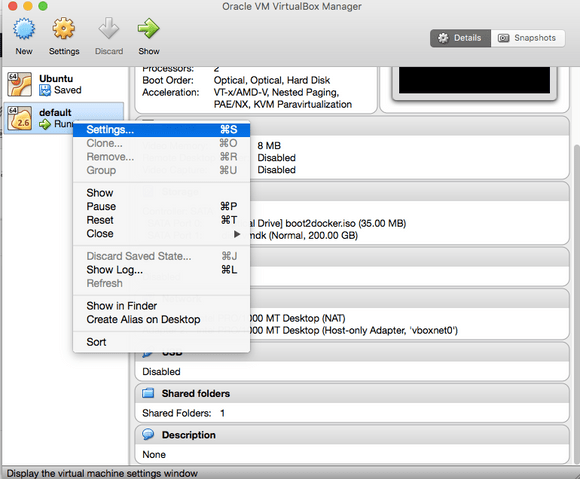
Task: Click the Group menu entry
Action: point(161,171)
